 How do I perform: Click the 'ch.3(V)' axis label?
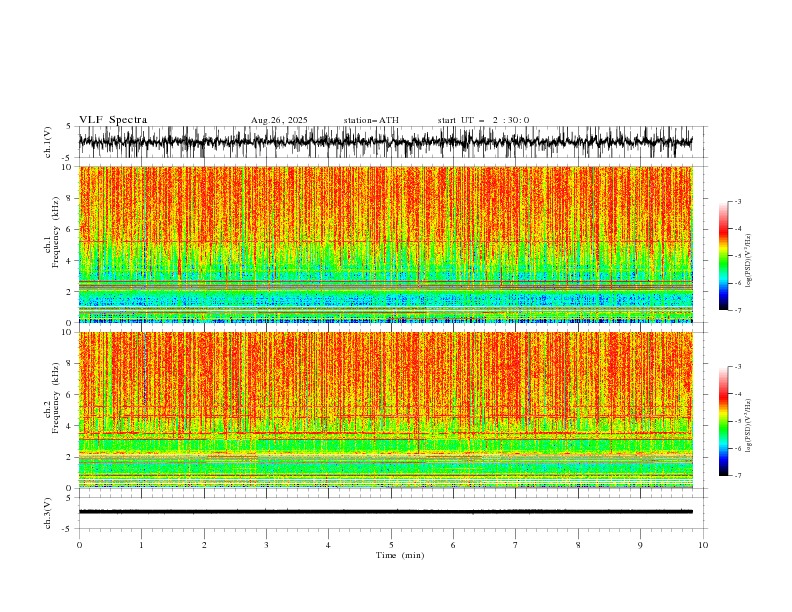point(48,513)
